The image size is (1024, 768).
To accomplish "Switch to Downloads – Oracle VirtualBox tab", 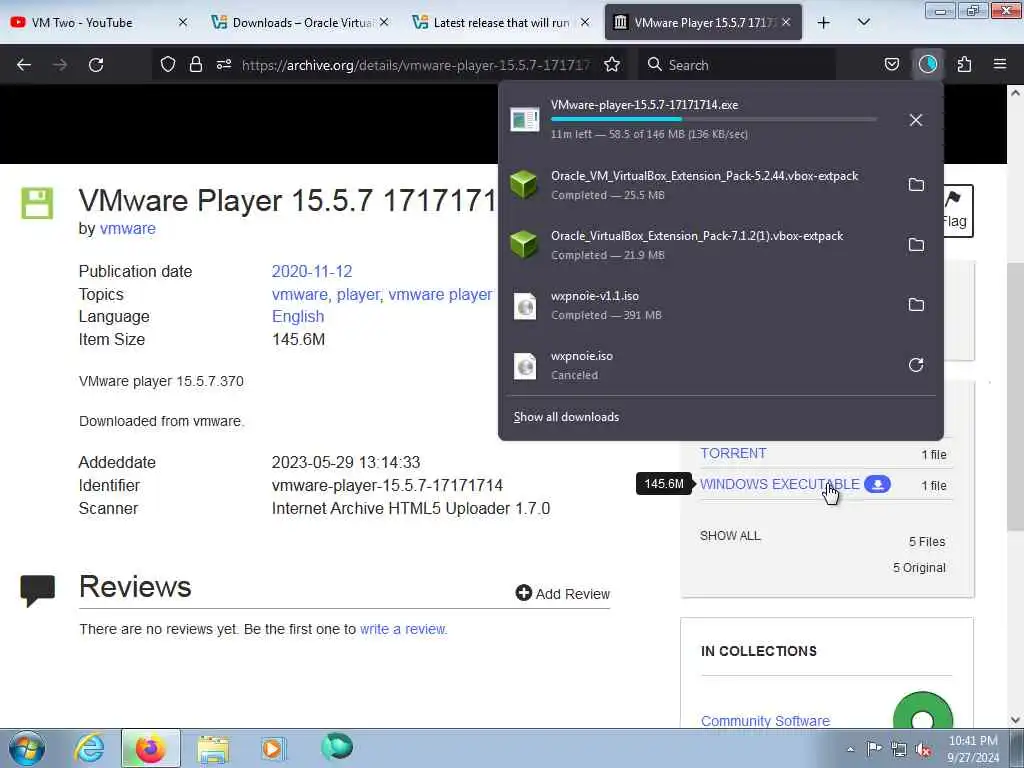I will [300, 22].
